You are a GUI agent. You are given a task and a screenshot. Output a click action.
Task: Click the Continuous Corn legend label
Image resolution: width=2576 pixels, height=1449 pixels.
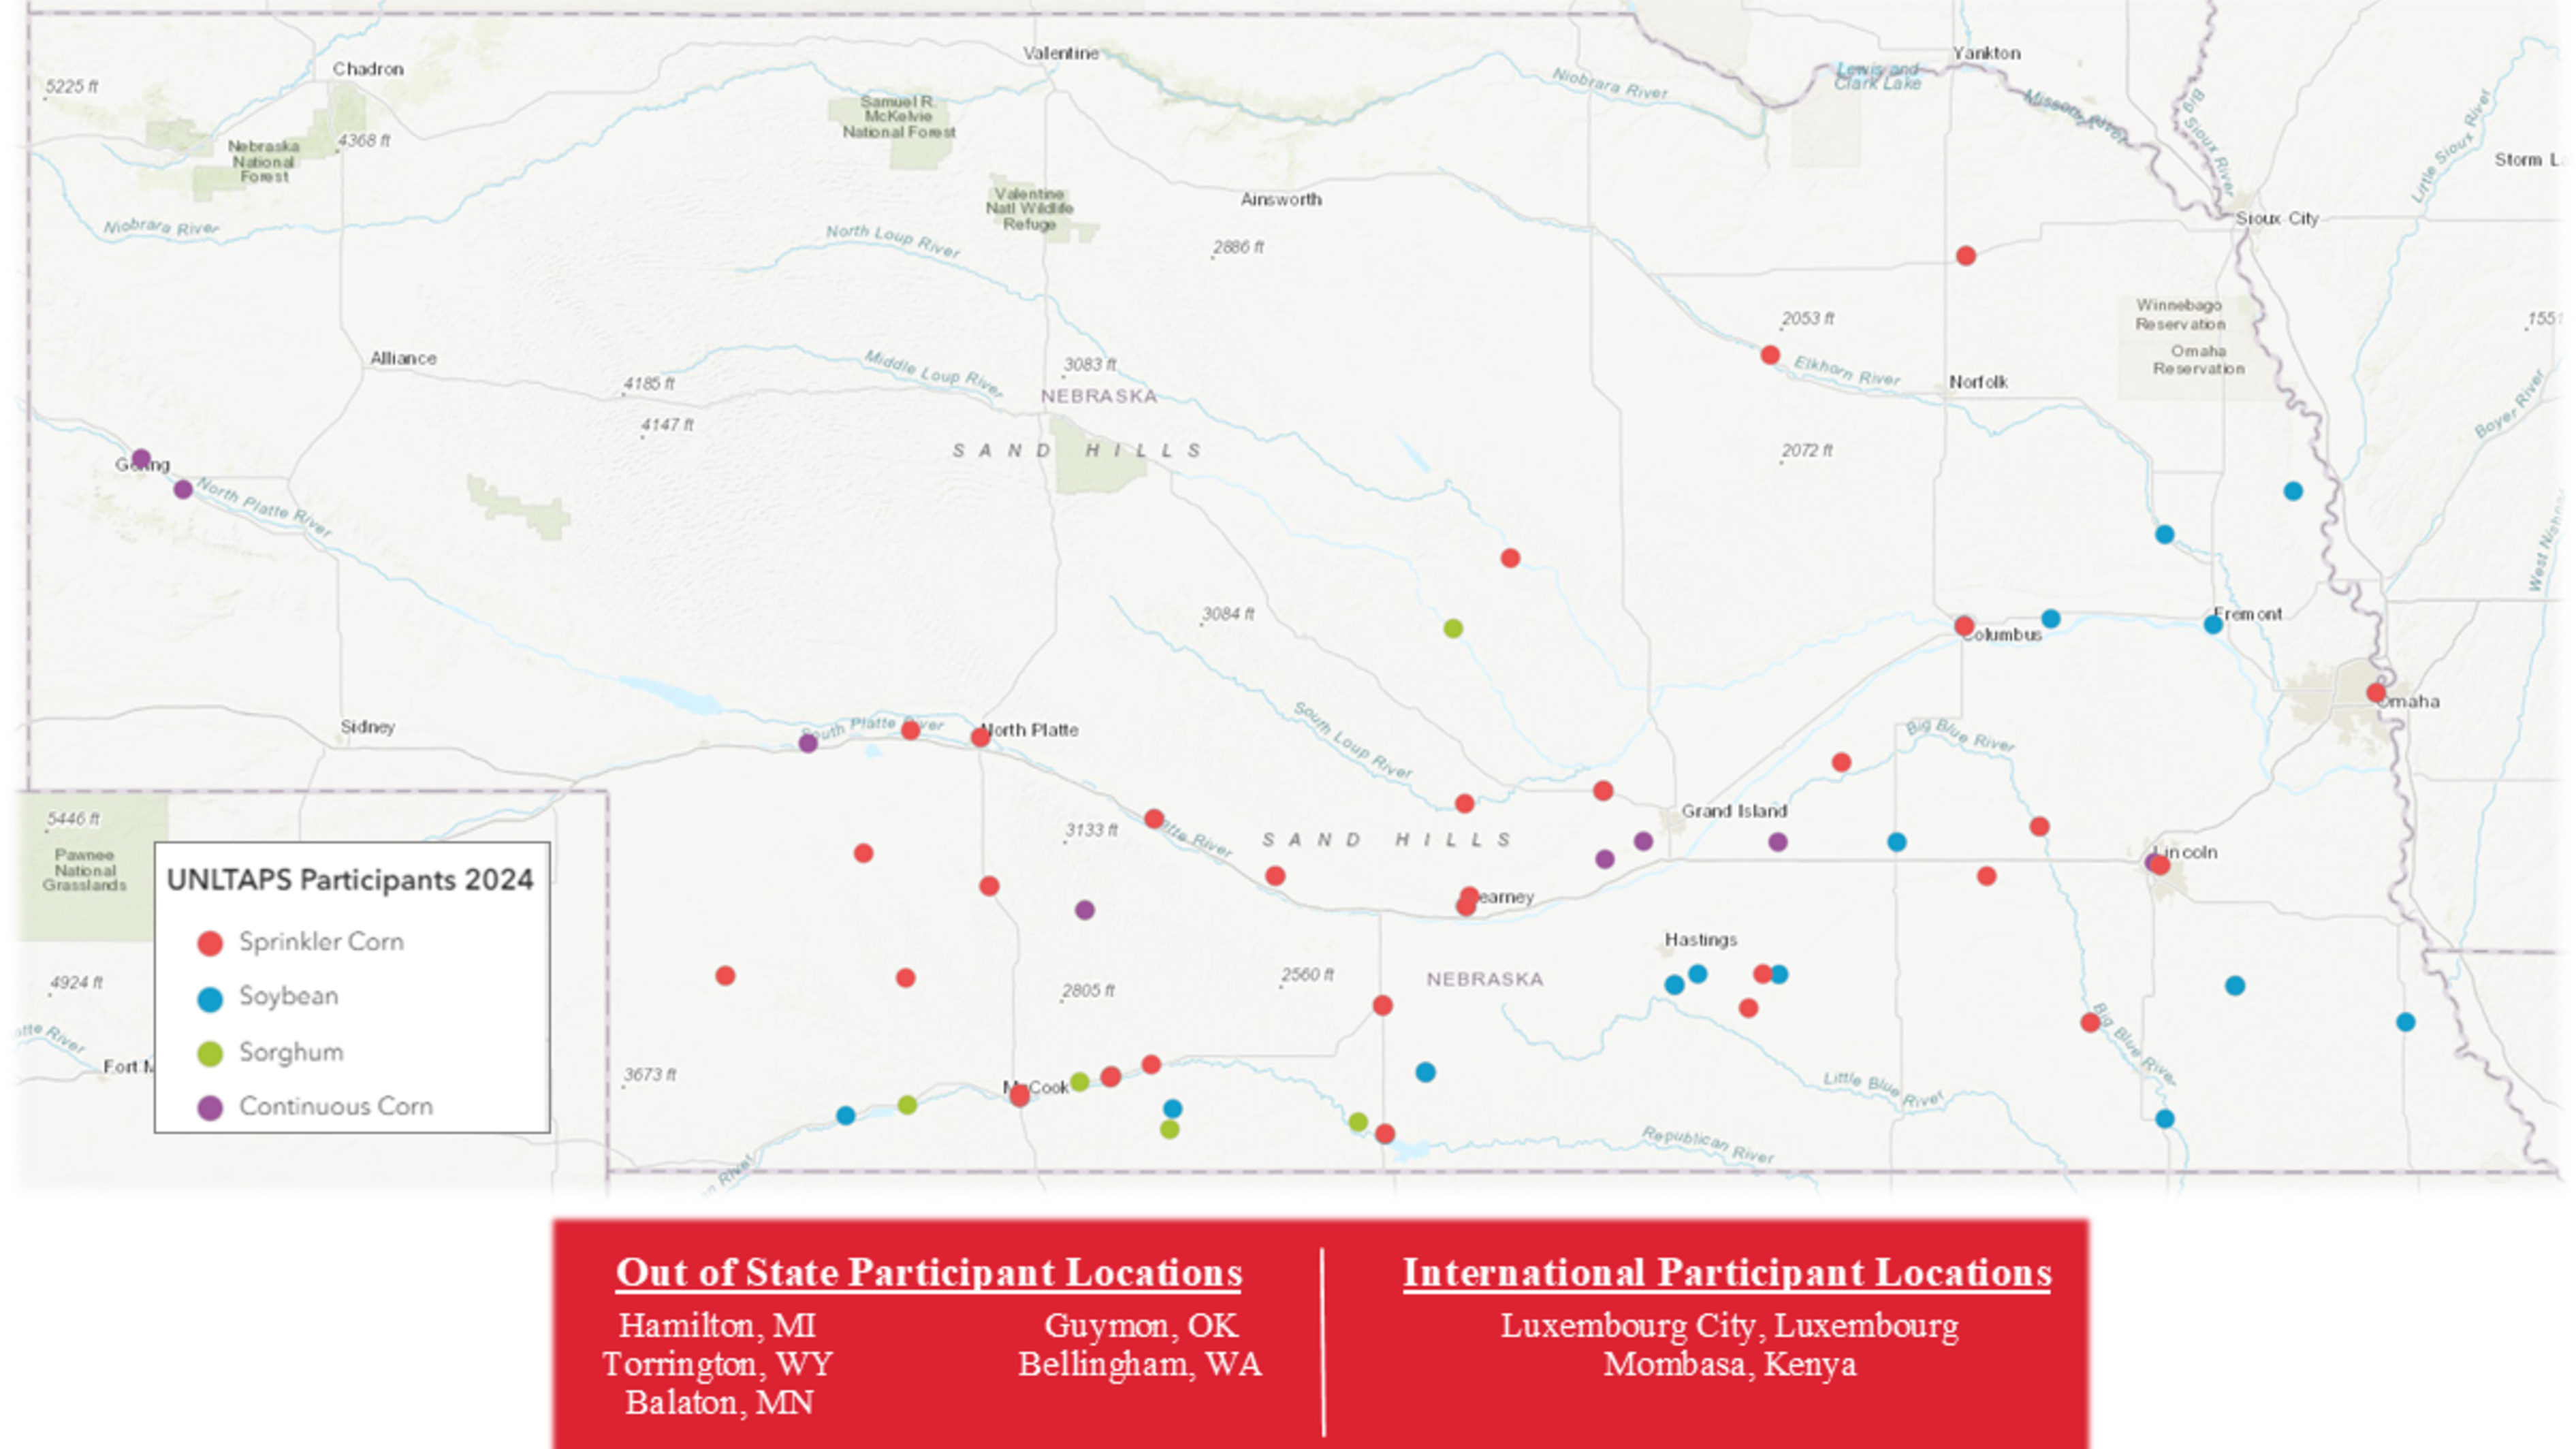coord(336,1107)
